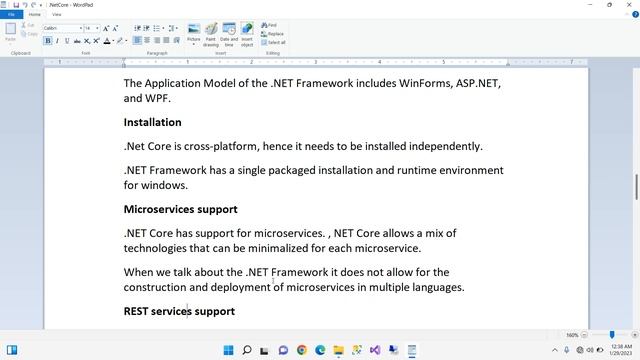Screen dimensions: 640x360
Task: Click the Microservices support heading
Action: pos(180,209)
